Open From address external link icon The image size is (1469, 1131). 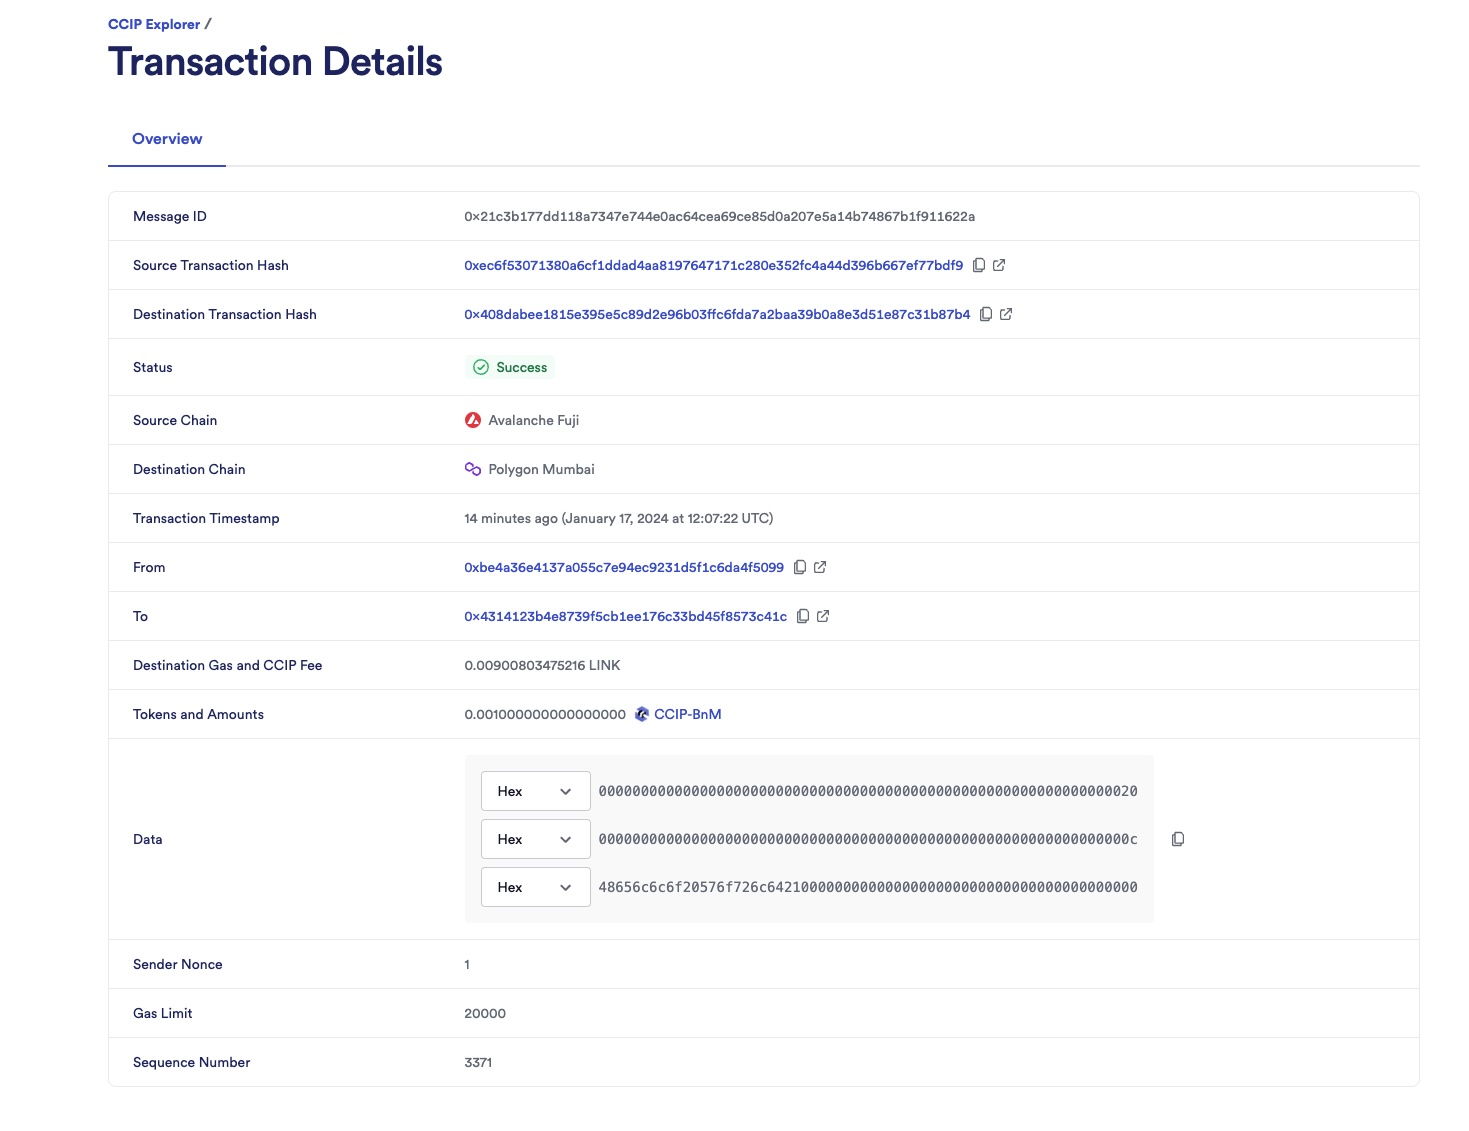(820, 567)
